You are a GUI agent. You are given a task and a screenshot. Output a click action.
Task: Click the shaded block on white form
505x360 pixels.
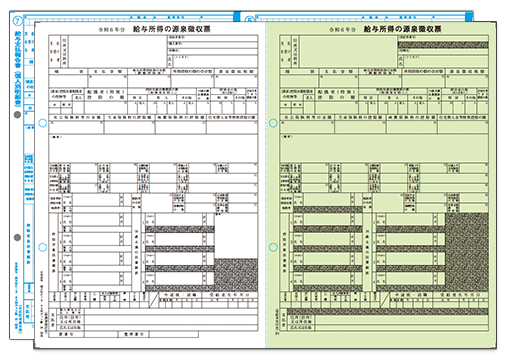click(236, 274)
